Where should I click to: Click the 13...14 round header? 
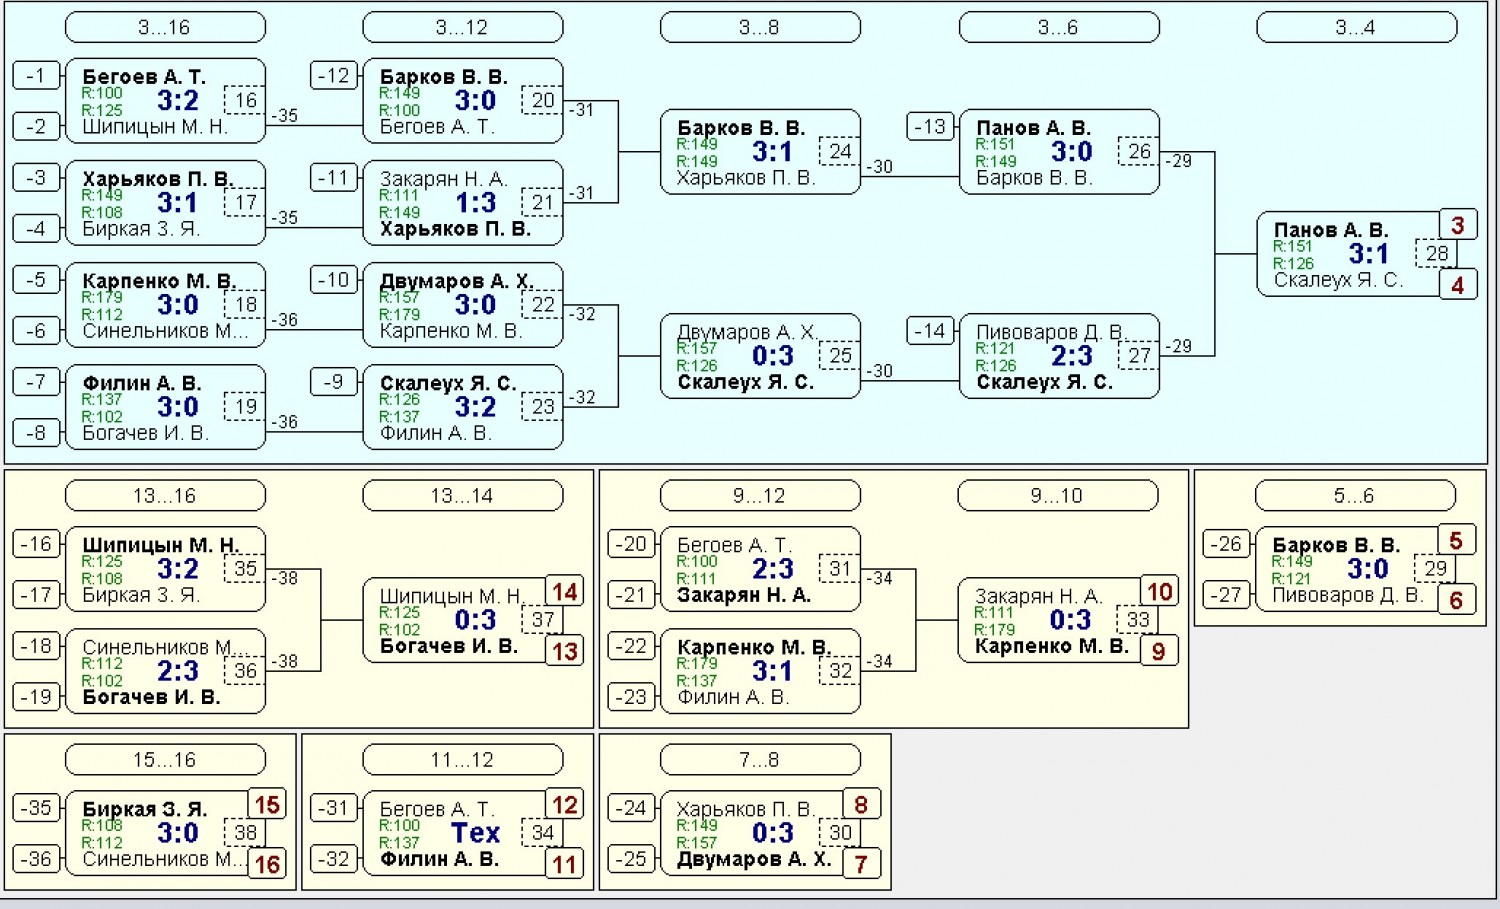pos(463,495)
